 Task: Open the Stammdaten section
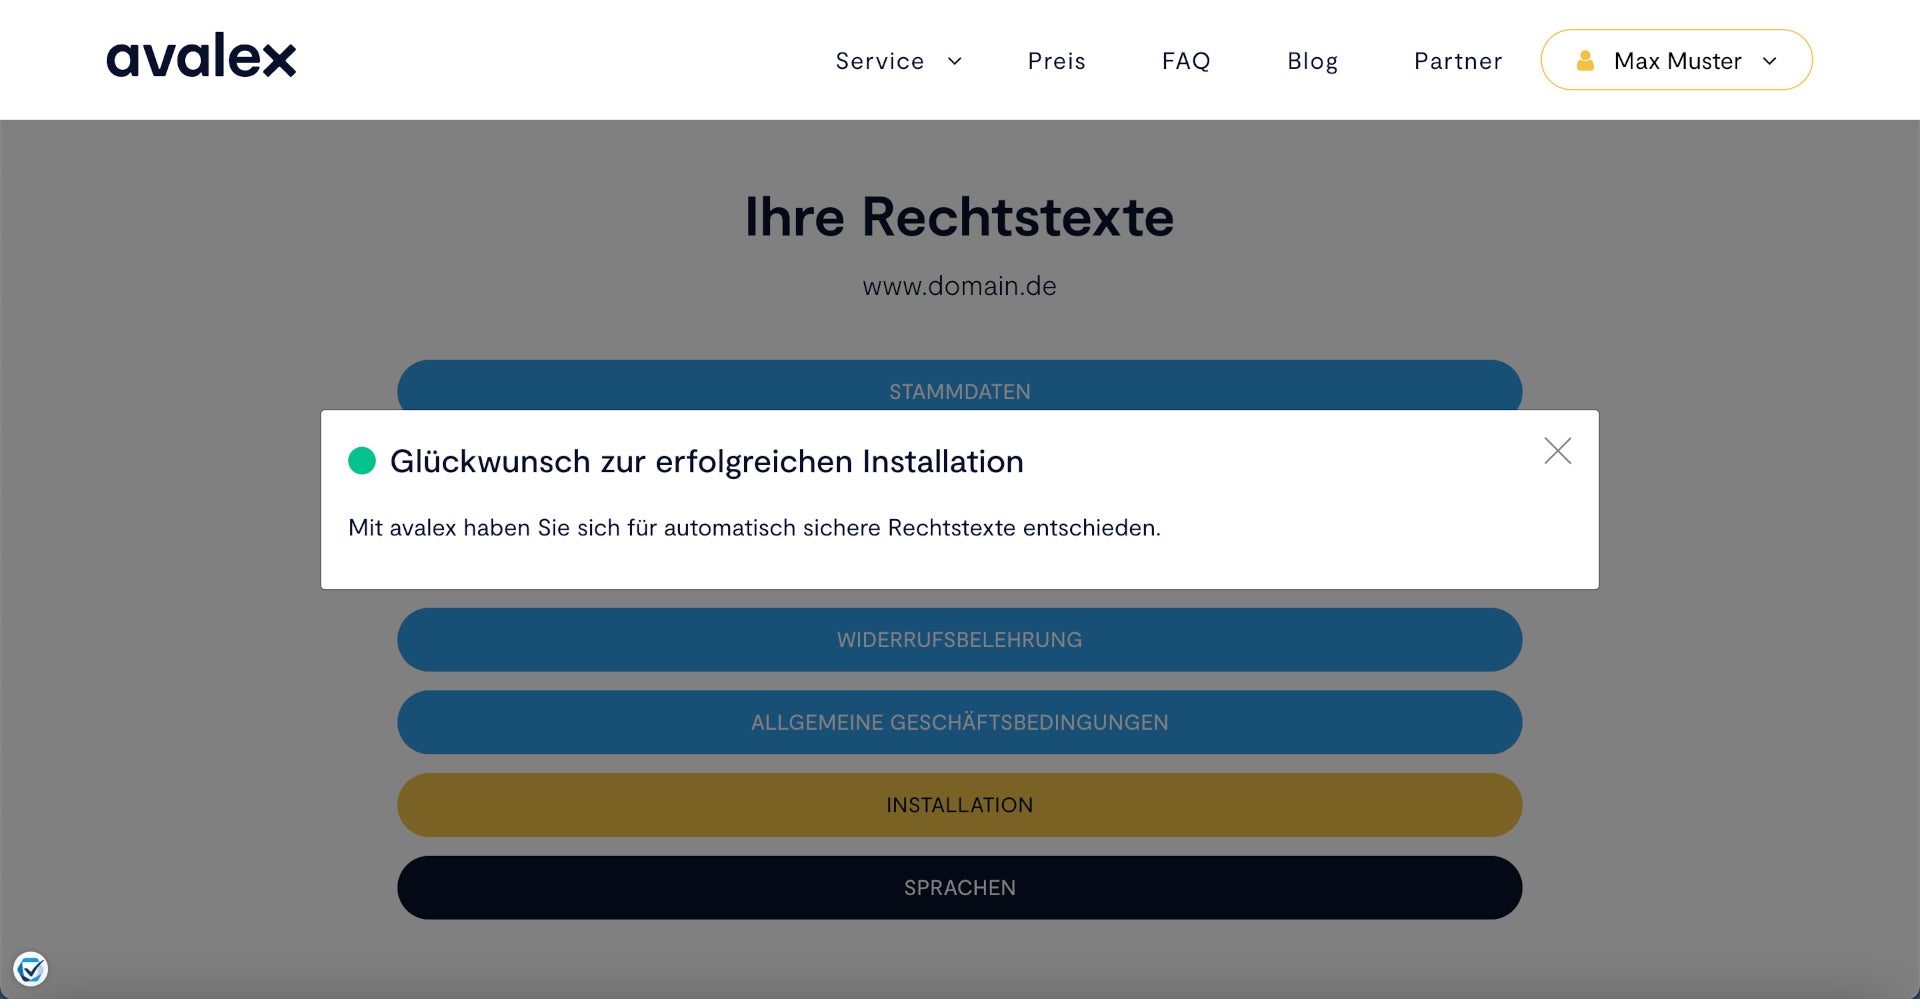(959, 385)
